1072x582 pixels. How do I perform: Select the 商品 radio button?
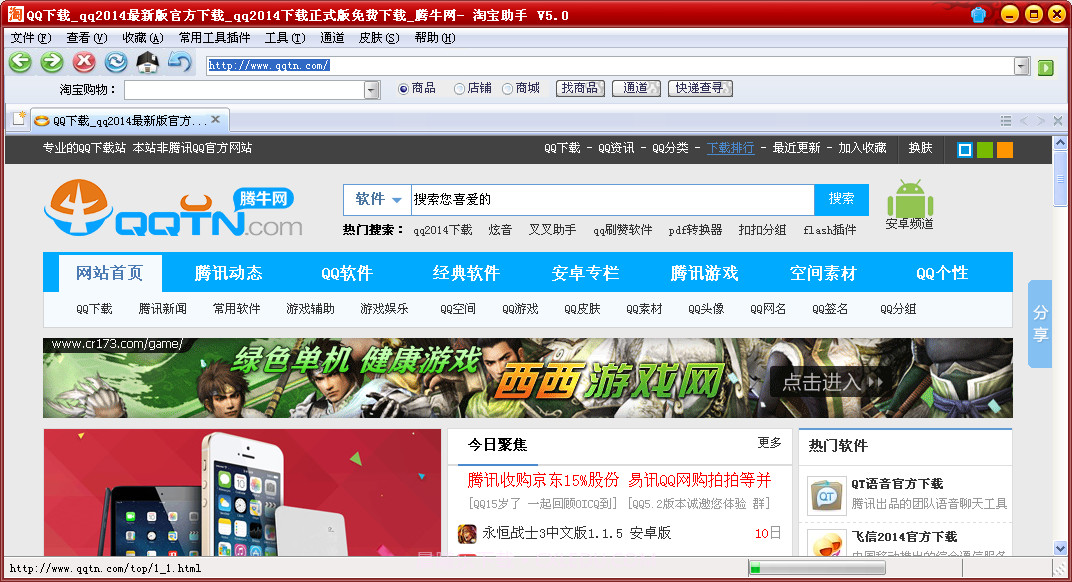402,87
